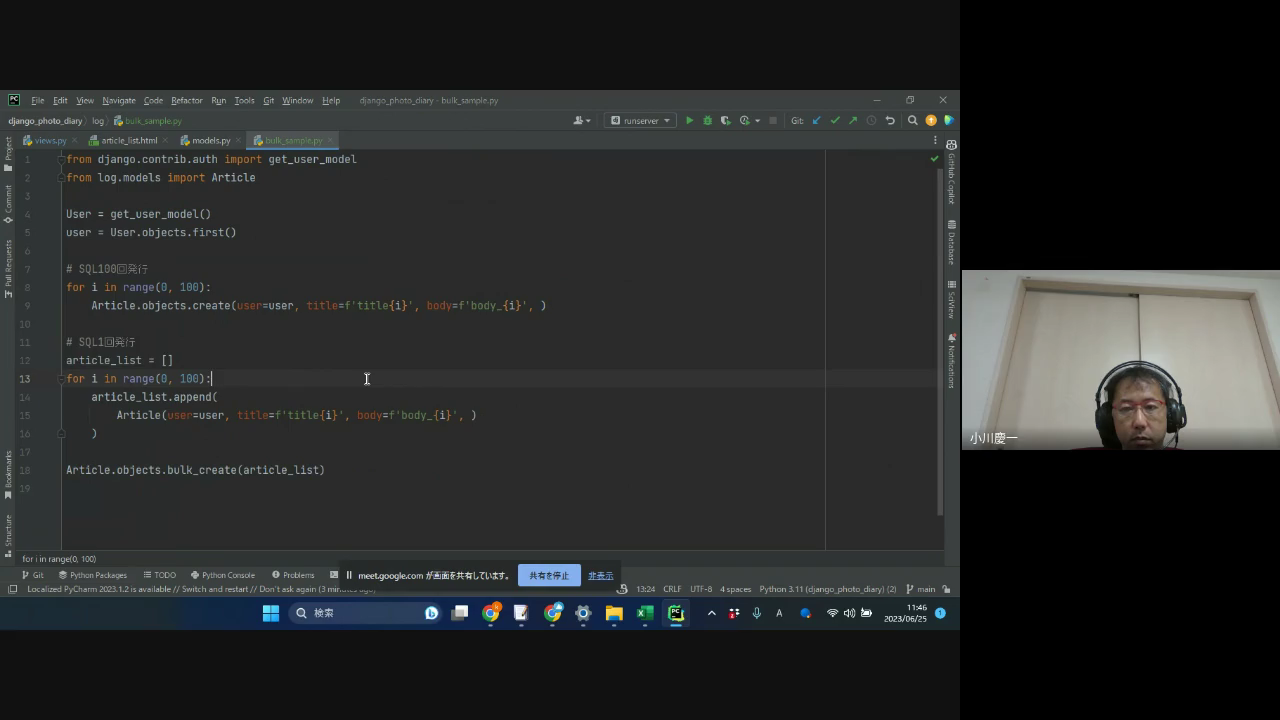Open the Refactor menu
Image resolution: width=1280 pixels, height=720 pixels.
(186, 101)
